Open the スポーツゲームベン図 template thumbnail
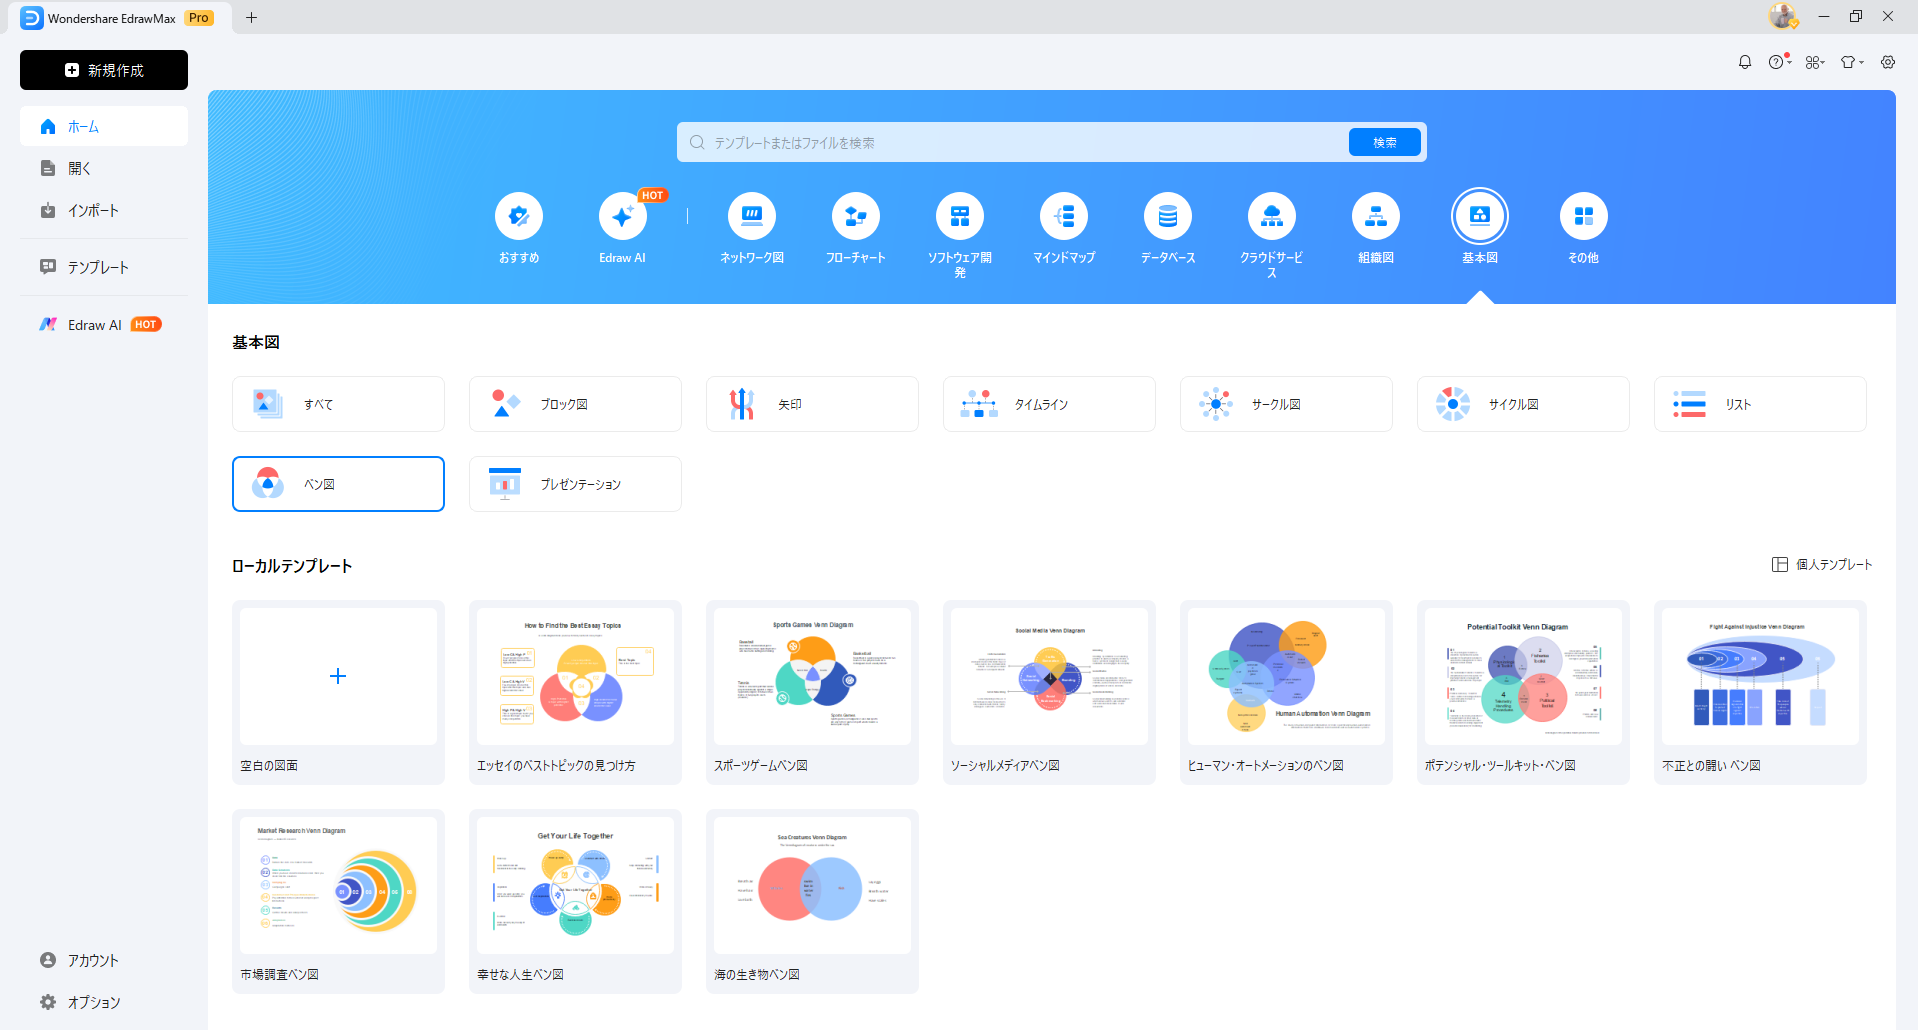The height and width of the screenshot is (1030, 1918). (812, 676)
